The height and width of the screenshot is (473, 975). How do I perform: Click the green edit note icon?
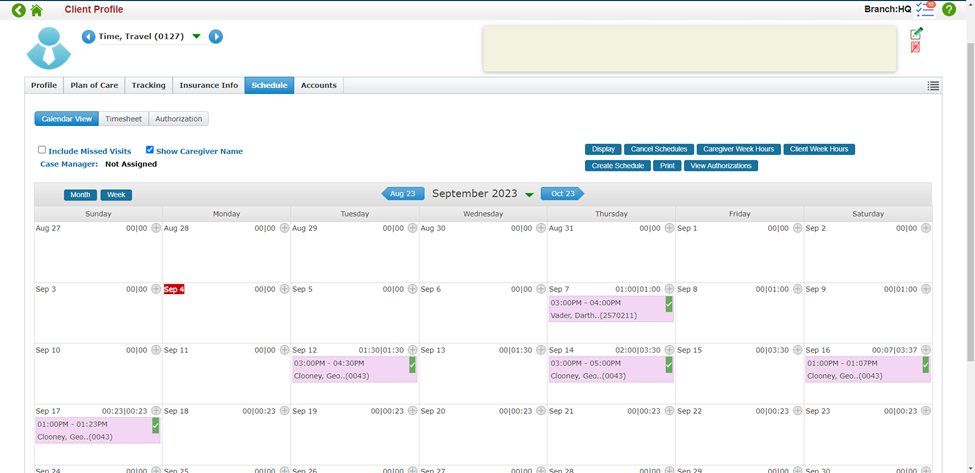(916, 34)
